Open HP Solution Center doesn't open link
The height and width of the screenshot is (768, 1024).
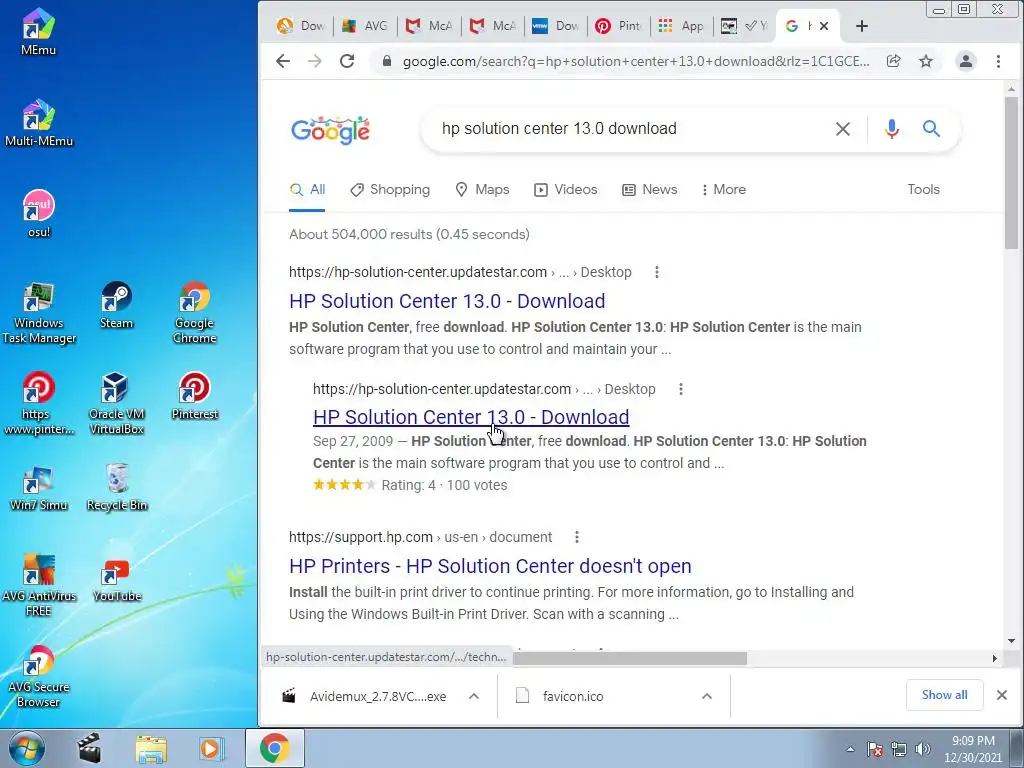(x=490, y=566)
